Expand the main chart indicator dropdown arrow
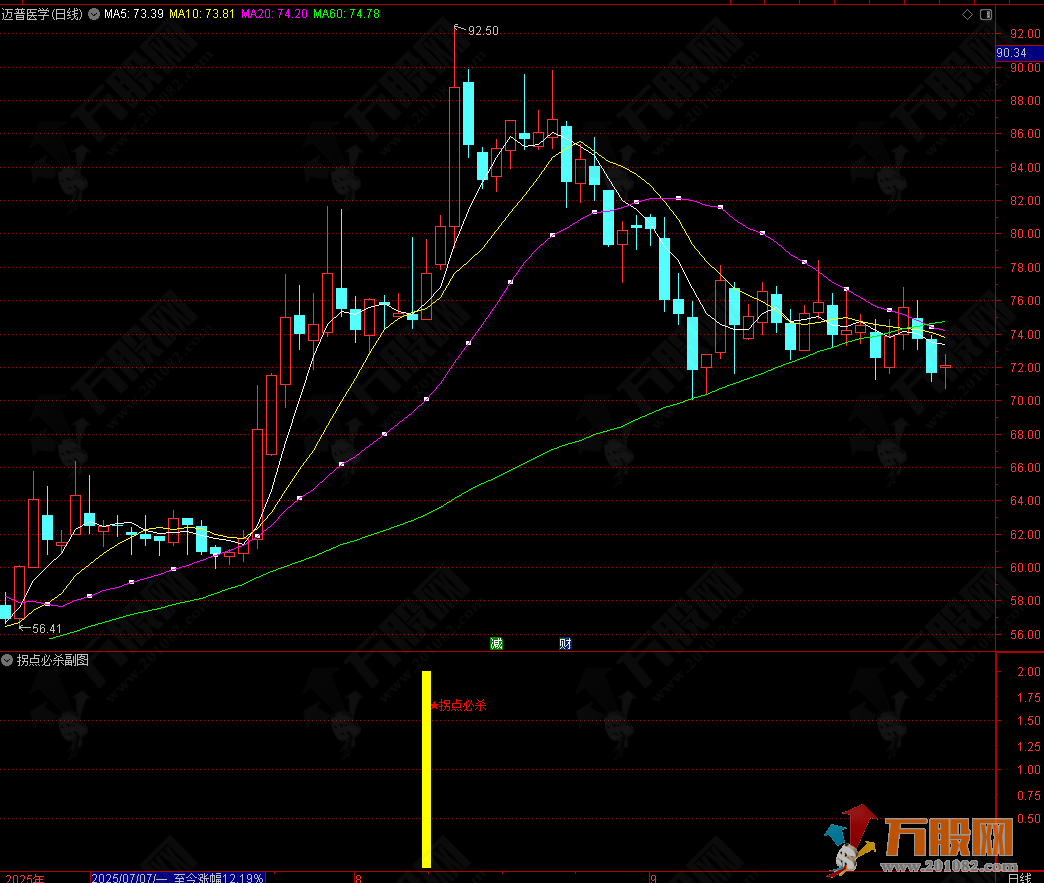This screenshot has height=883, width=1044. click(x=94, y=15)
